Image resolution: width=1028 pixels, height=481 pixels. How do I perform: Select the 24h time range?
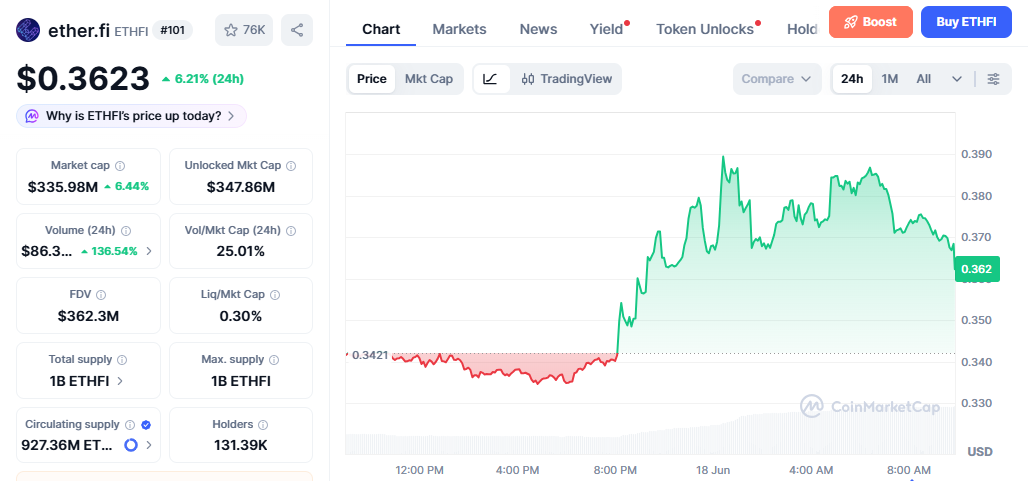coord(852,79)
